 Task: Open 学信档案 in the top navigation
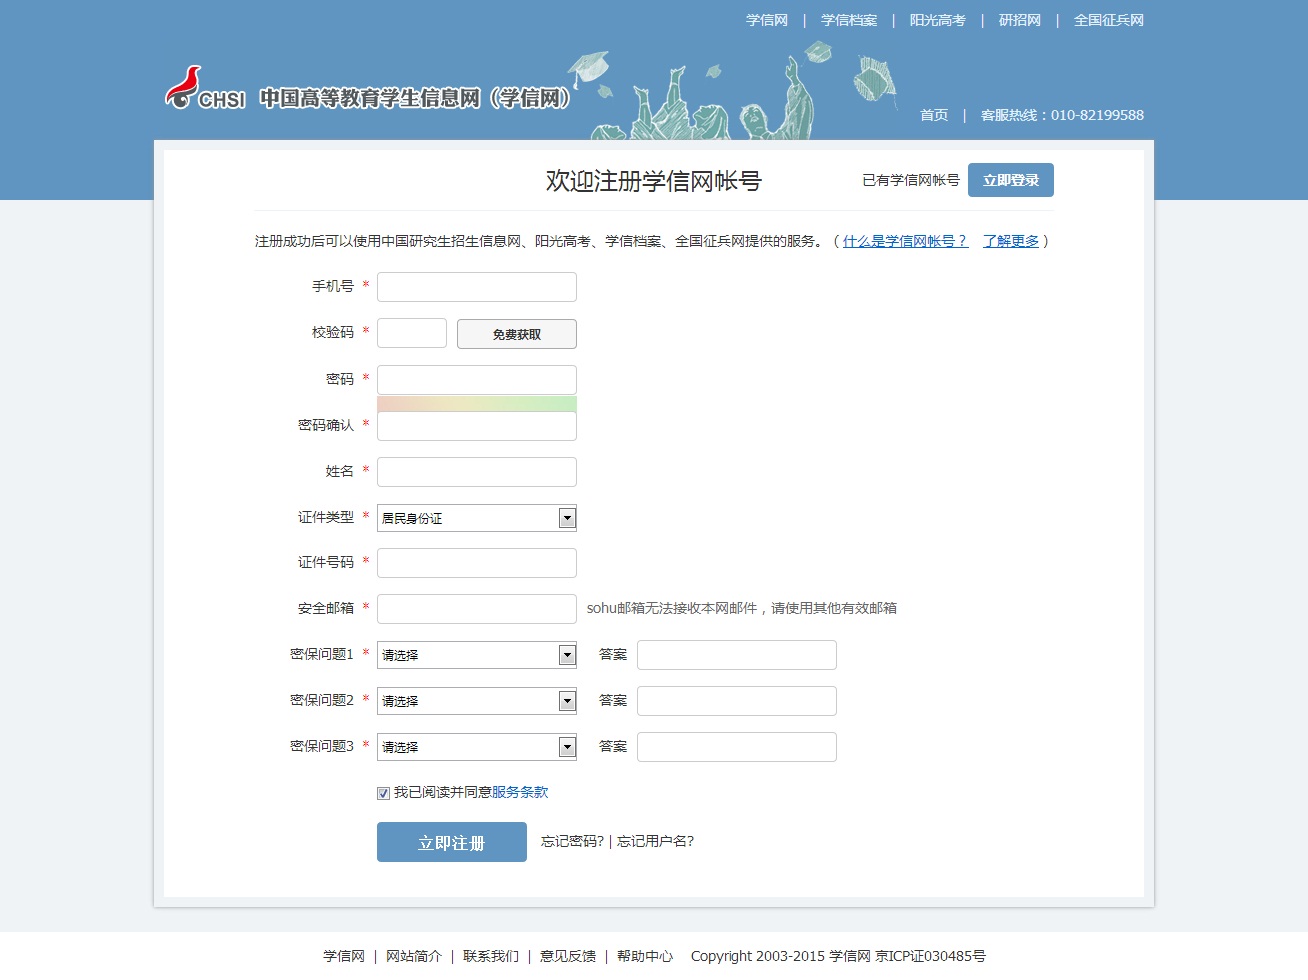(x=849, y=20)
